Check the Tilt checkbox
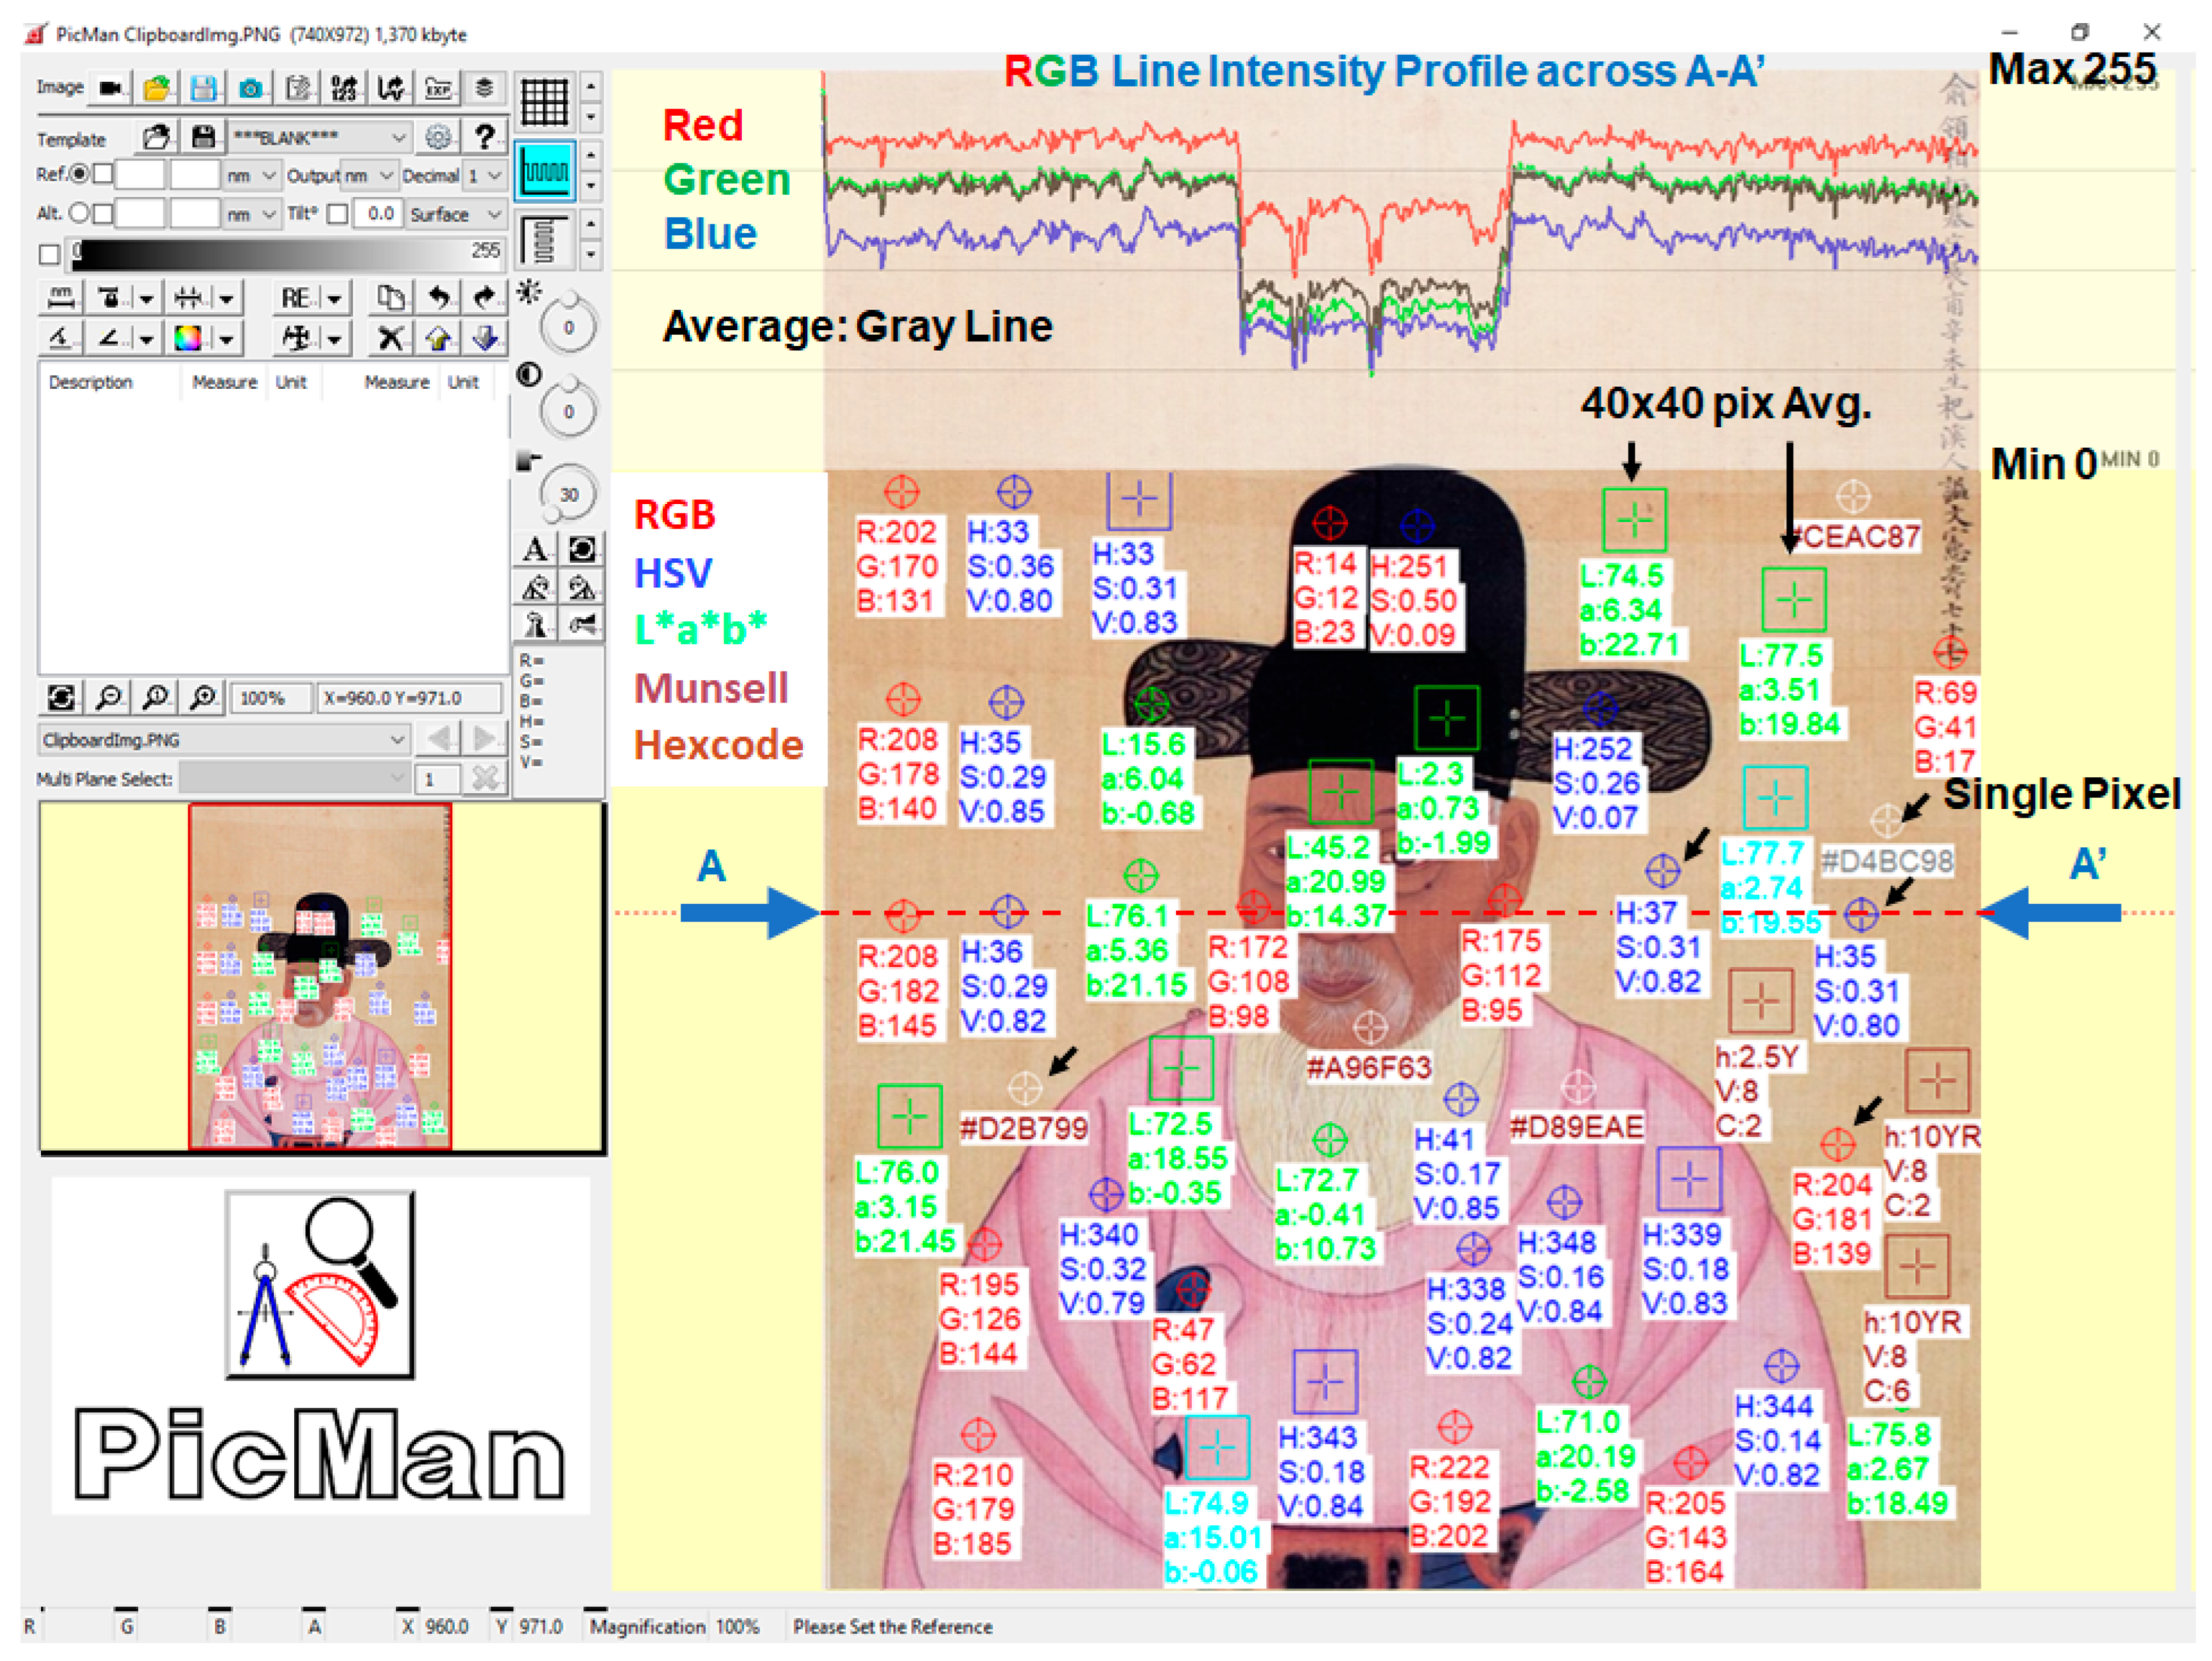 [x=338, y=214]
